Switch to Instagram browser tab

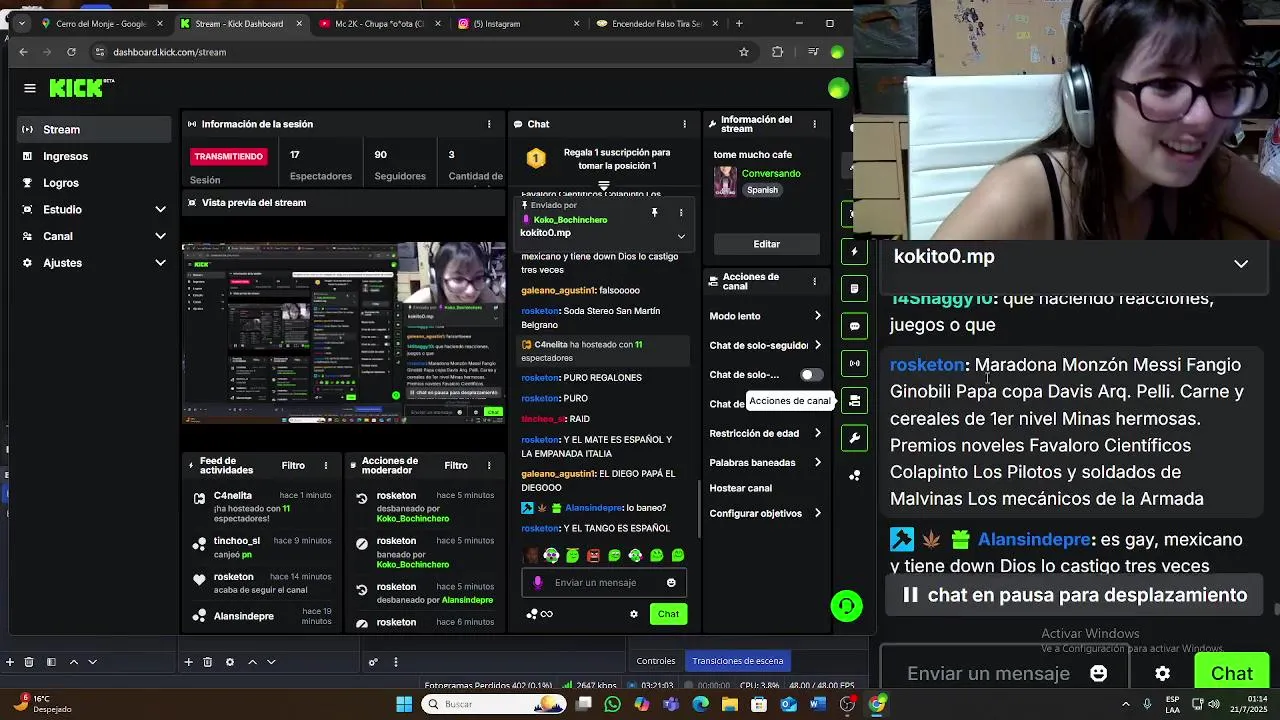516,23
